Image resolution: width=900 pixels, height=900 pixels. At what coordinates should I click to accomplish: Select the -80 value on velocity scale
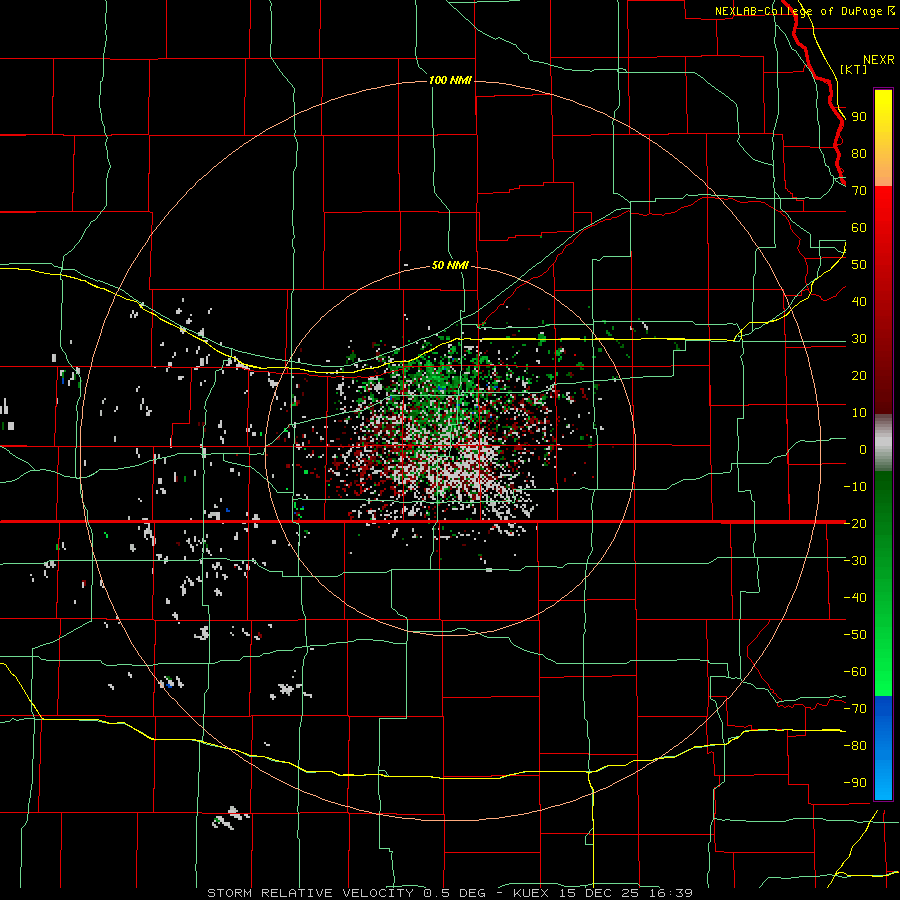[855, 746]
